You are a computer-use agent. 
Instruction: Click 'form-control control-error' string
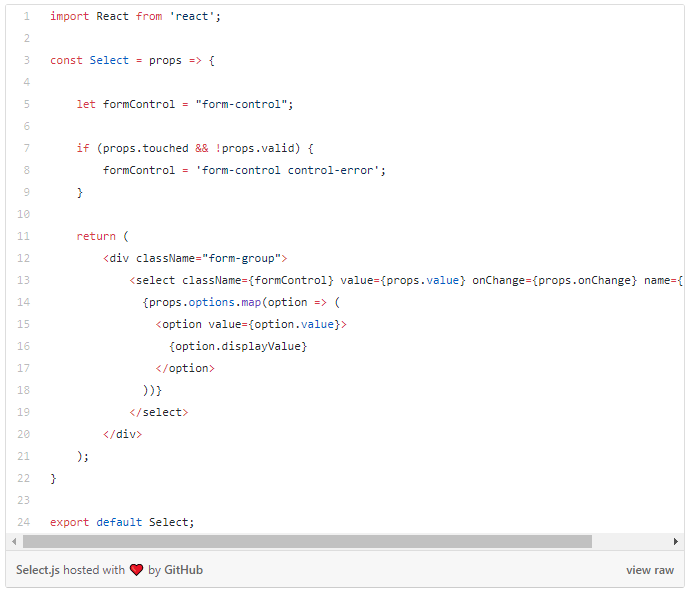point(287,170)
